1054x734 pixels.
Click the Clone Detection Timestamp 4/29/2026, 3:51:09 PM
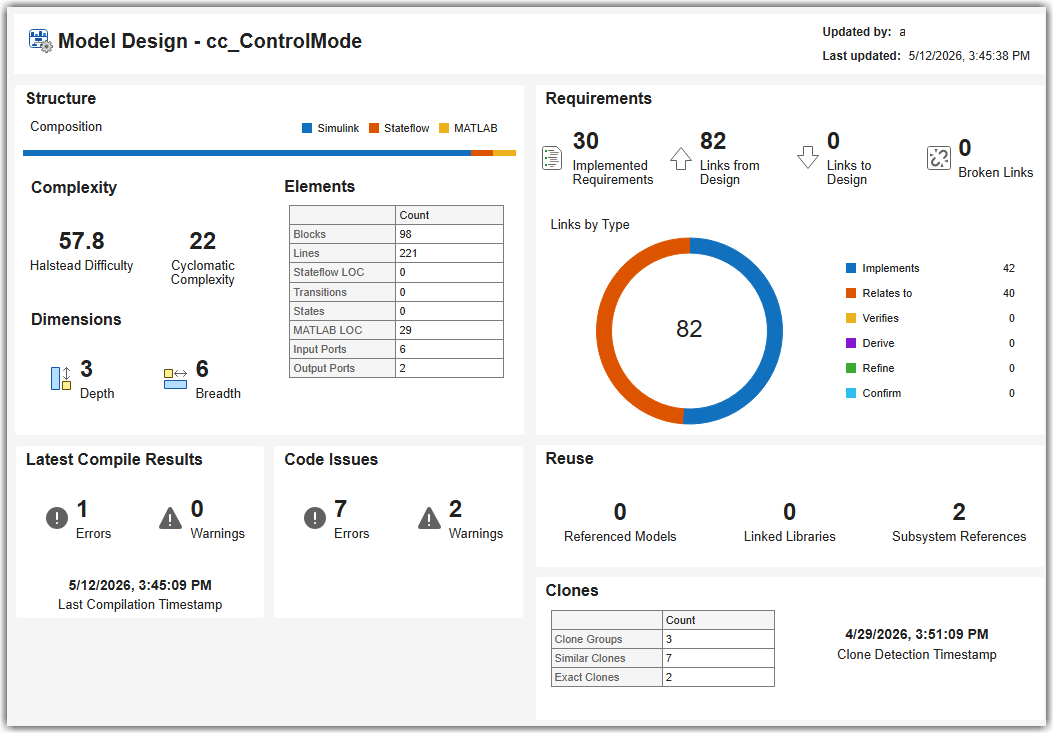(917, 634)
